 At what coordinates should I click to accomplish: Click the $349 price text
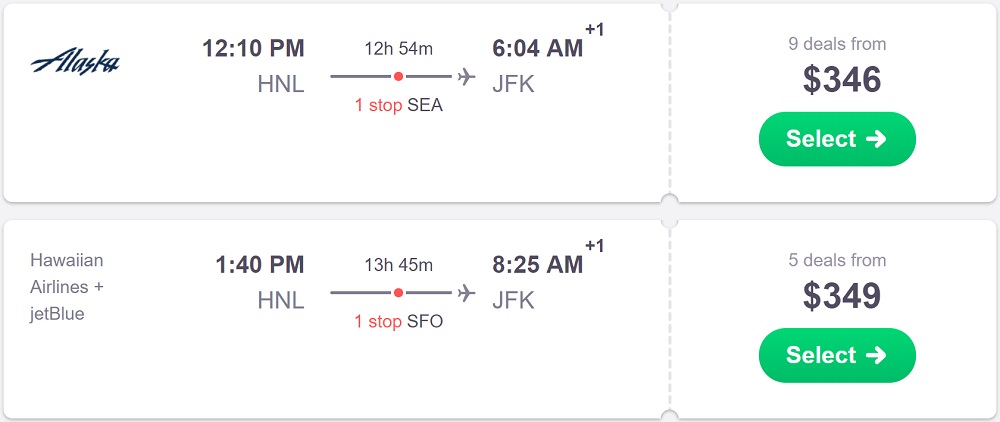tap(842, 296)
